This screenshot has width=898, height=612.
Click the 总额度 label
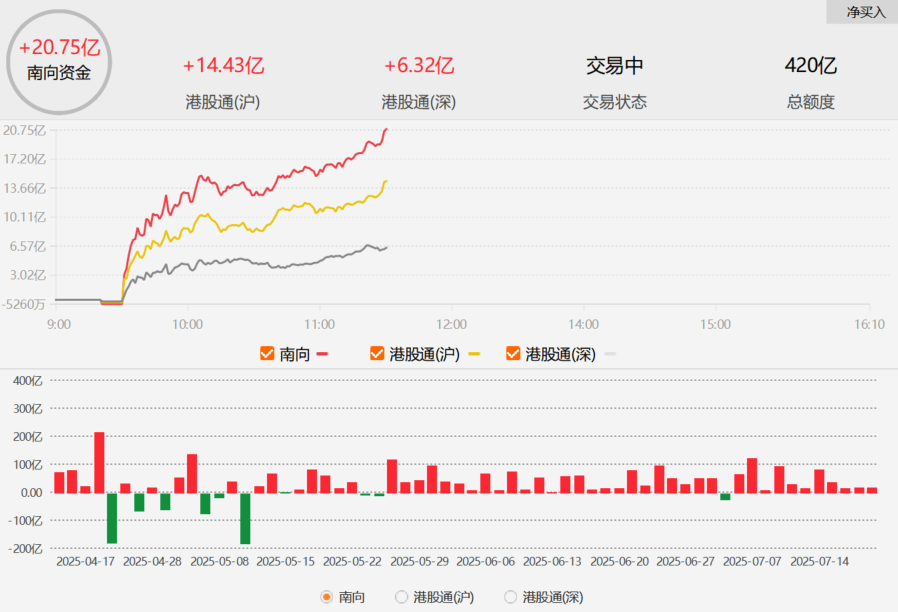[x=810, y=102]
